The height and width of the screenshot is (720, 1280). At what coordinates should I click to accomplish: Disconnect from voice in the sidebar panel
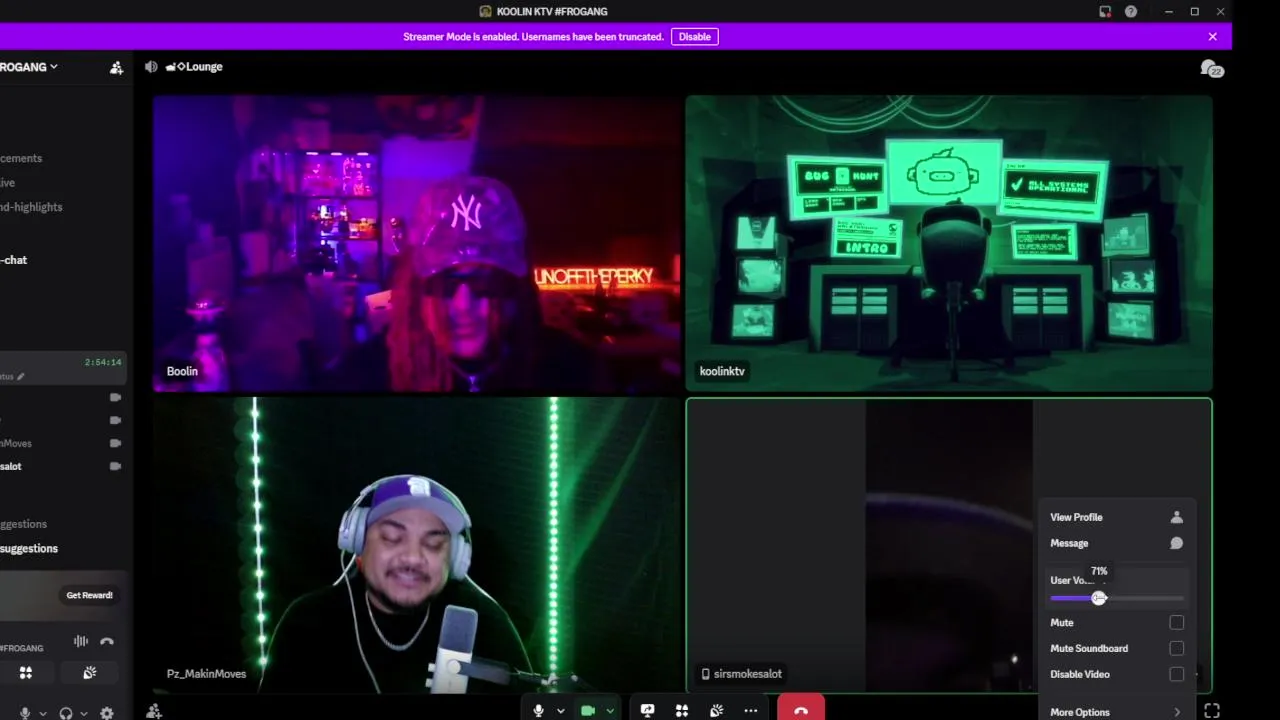point(107,641)
